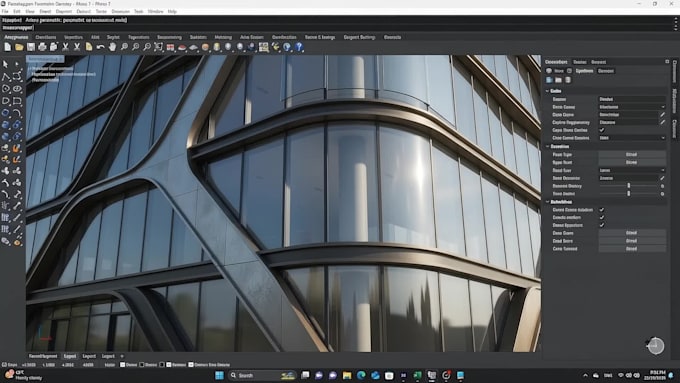Open the Cloe Comel Eeseiem dropdown
Screen dimensions: 680x383
632,138
